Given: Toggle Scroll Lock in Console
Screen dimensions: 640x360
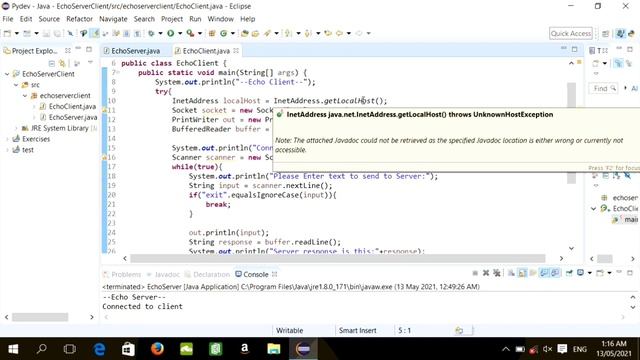Looking at the screenshot, I should 522,273.
